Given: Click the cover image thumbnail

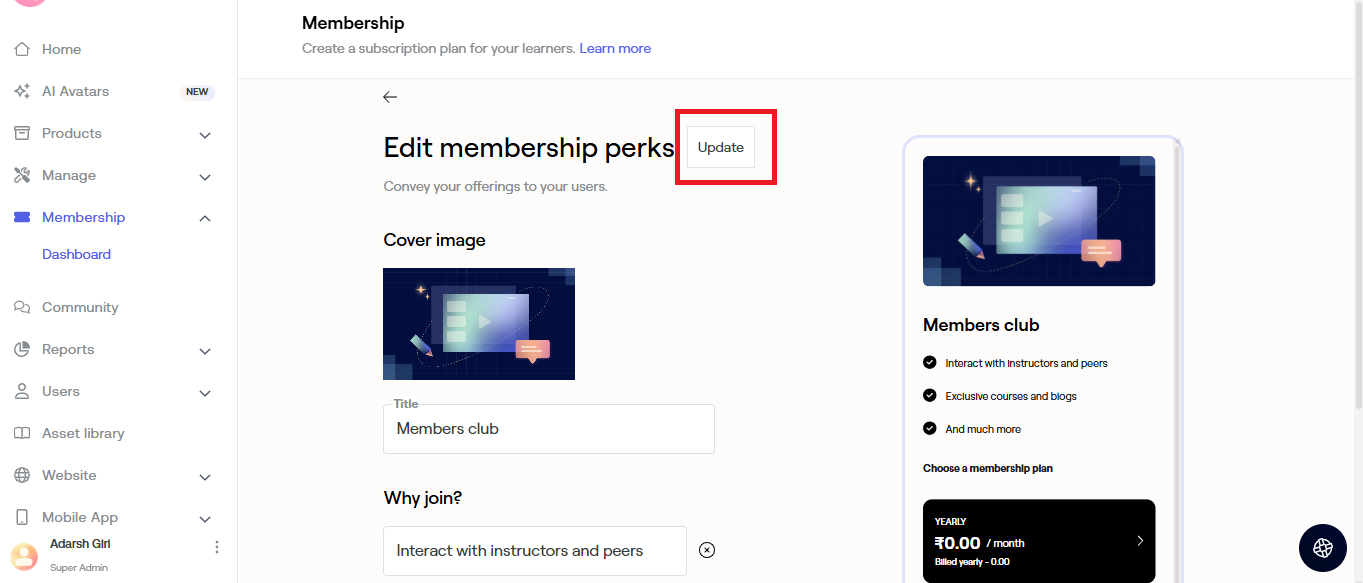Looking at the screenshot, I should (x=479, y=323).
